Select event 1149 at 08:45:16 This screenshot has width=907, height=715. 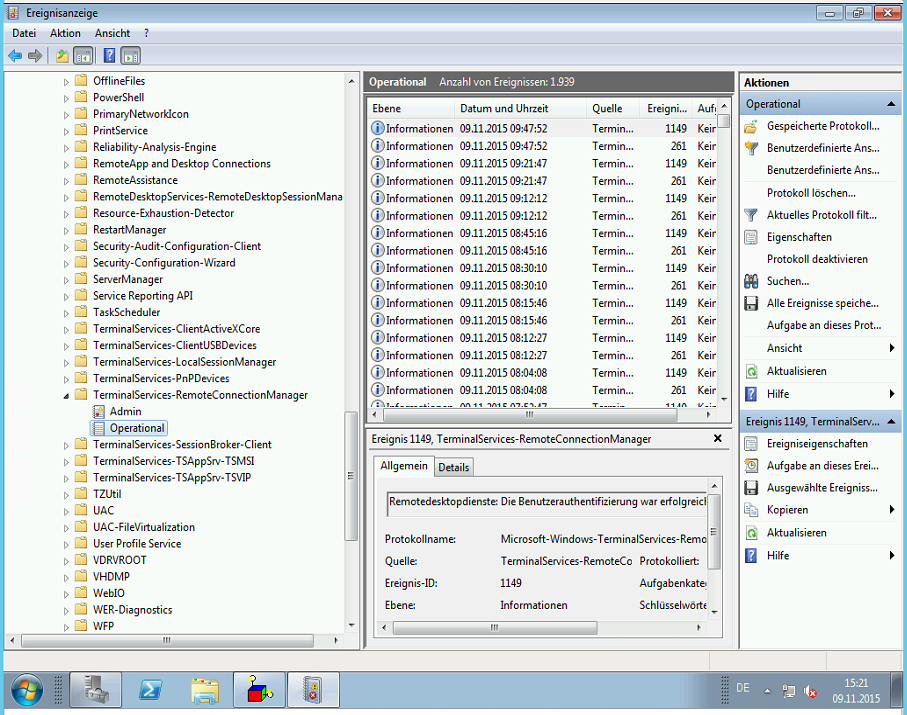point(542,233)
